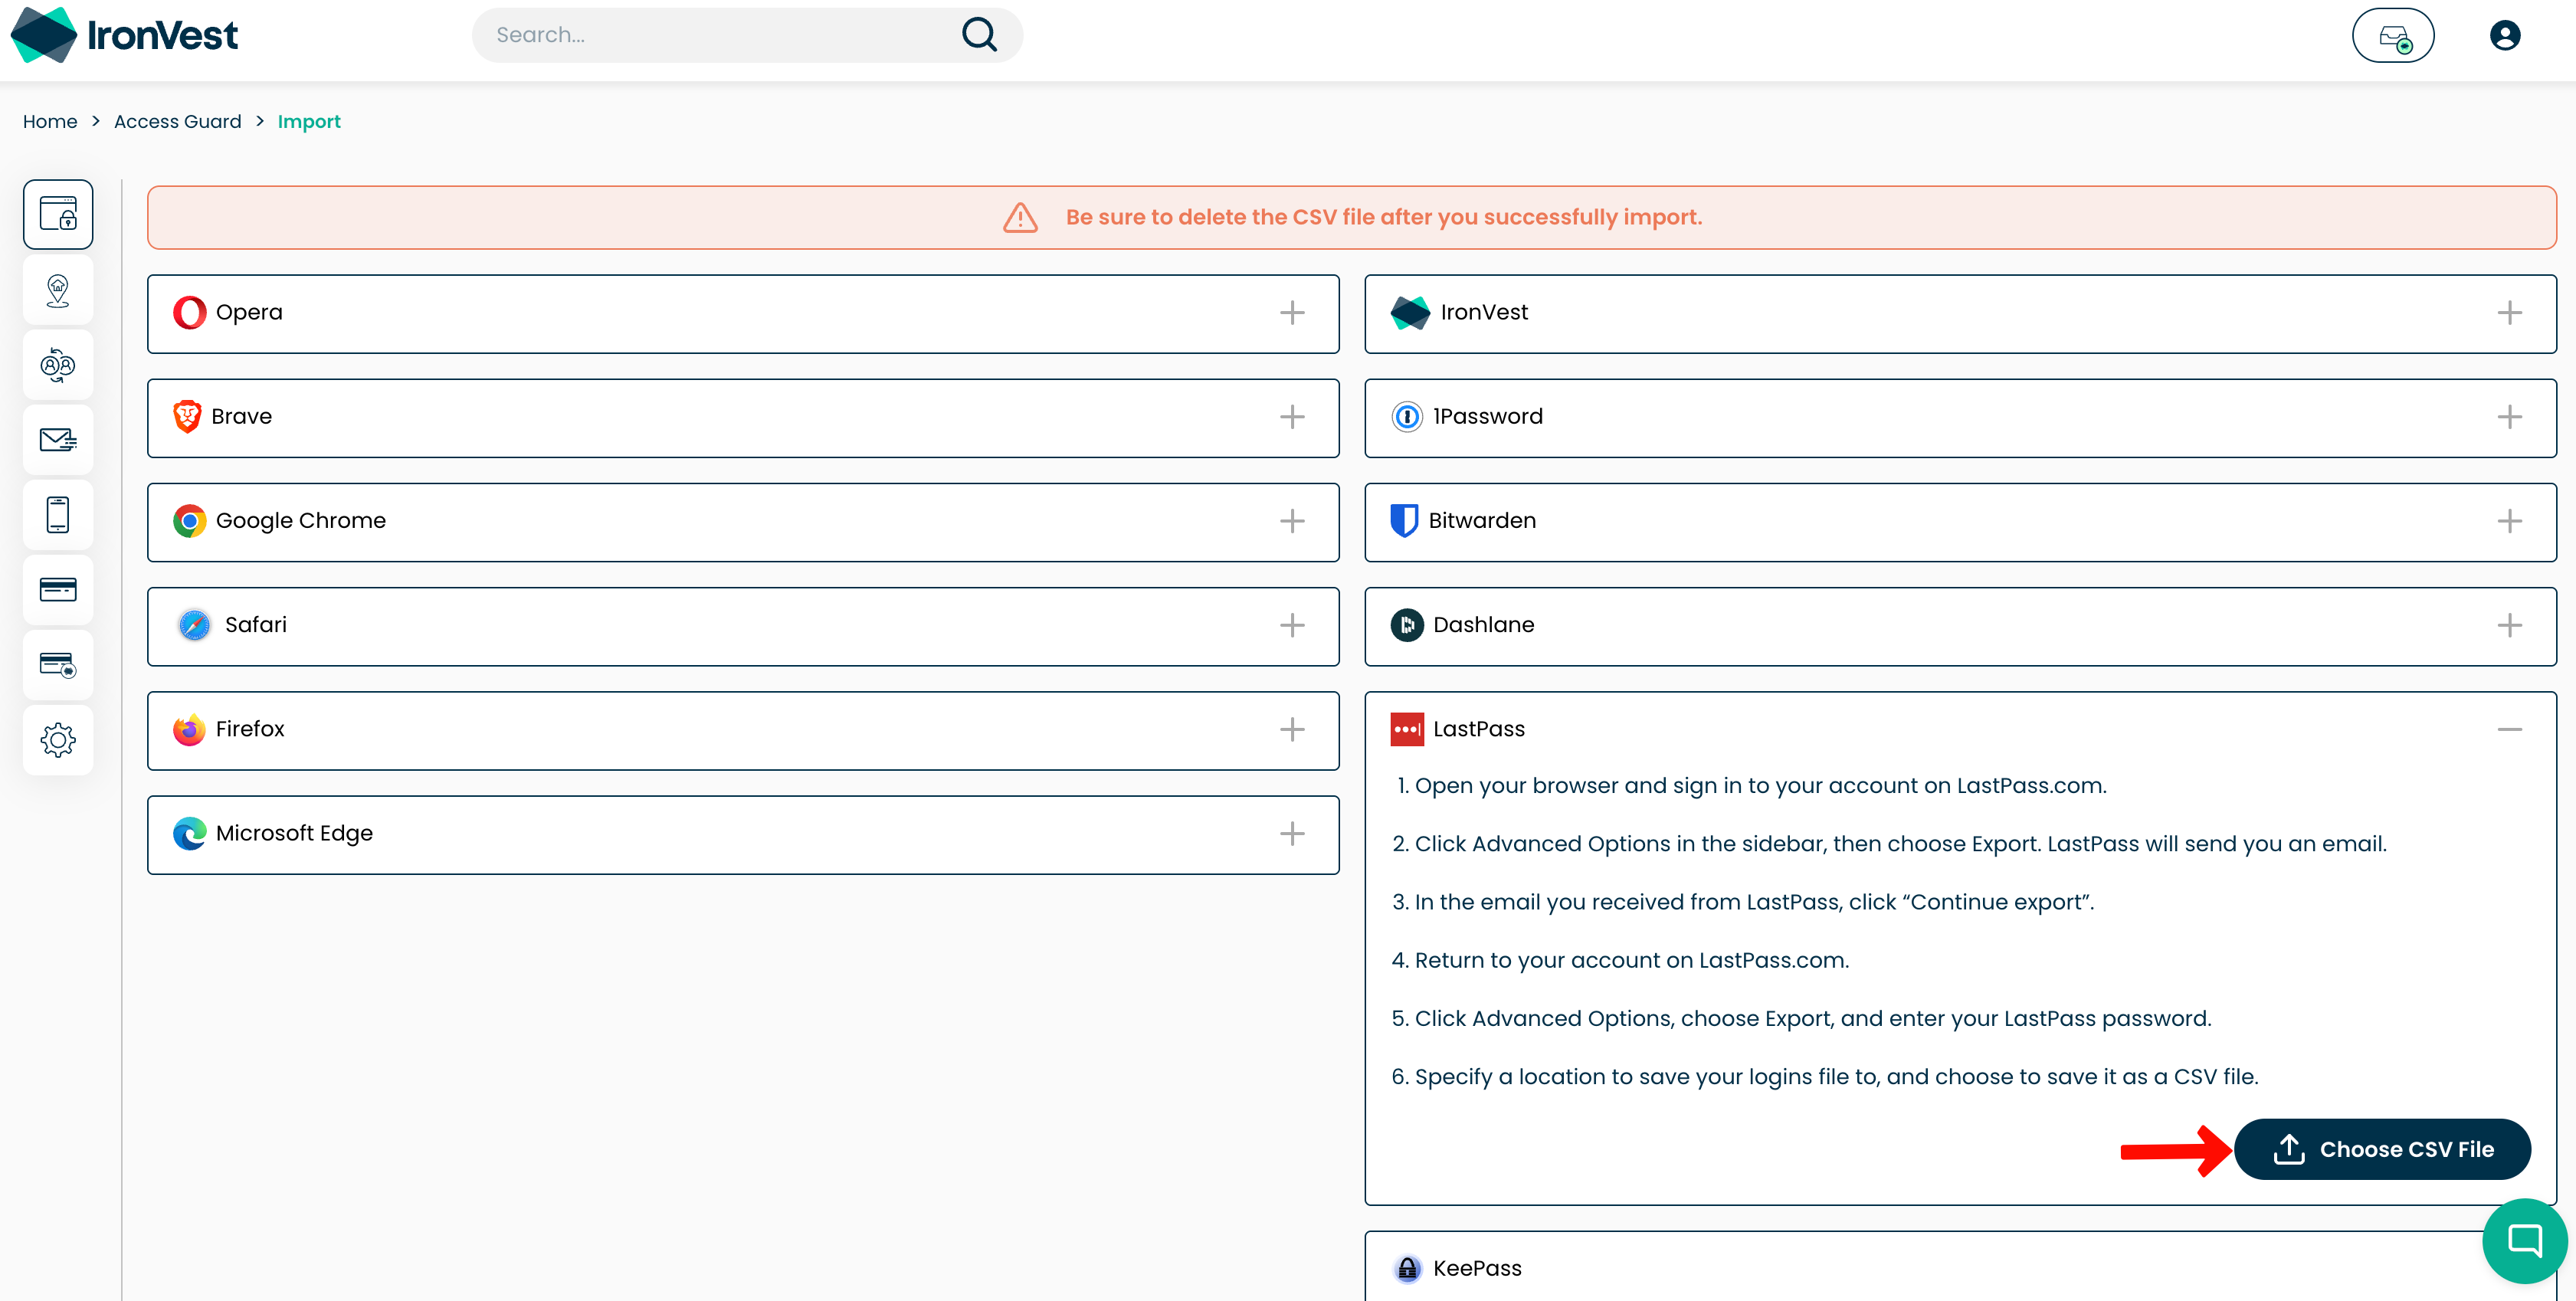Viewport: 2576px width, 1301px height.
Task: Click the LastPass section title
Action: 1479,729
